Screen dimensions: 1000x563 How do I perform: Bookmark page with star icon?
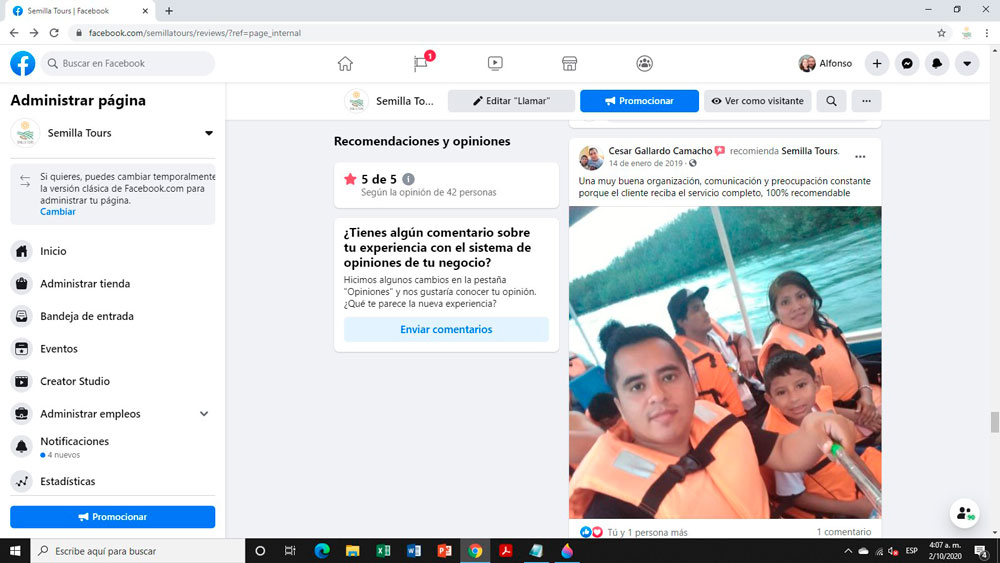(x=941, y=33)
